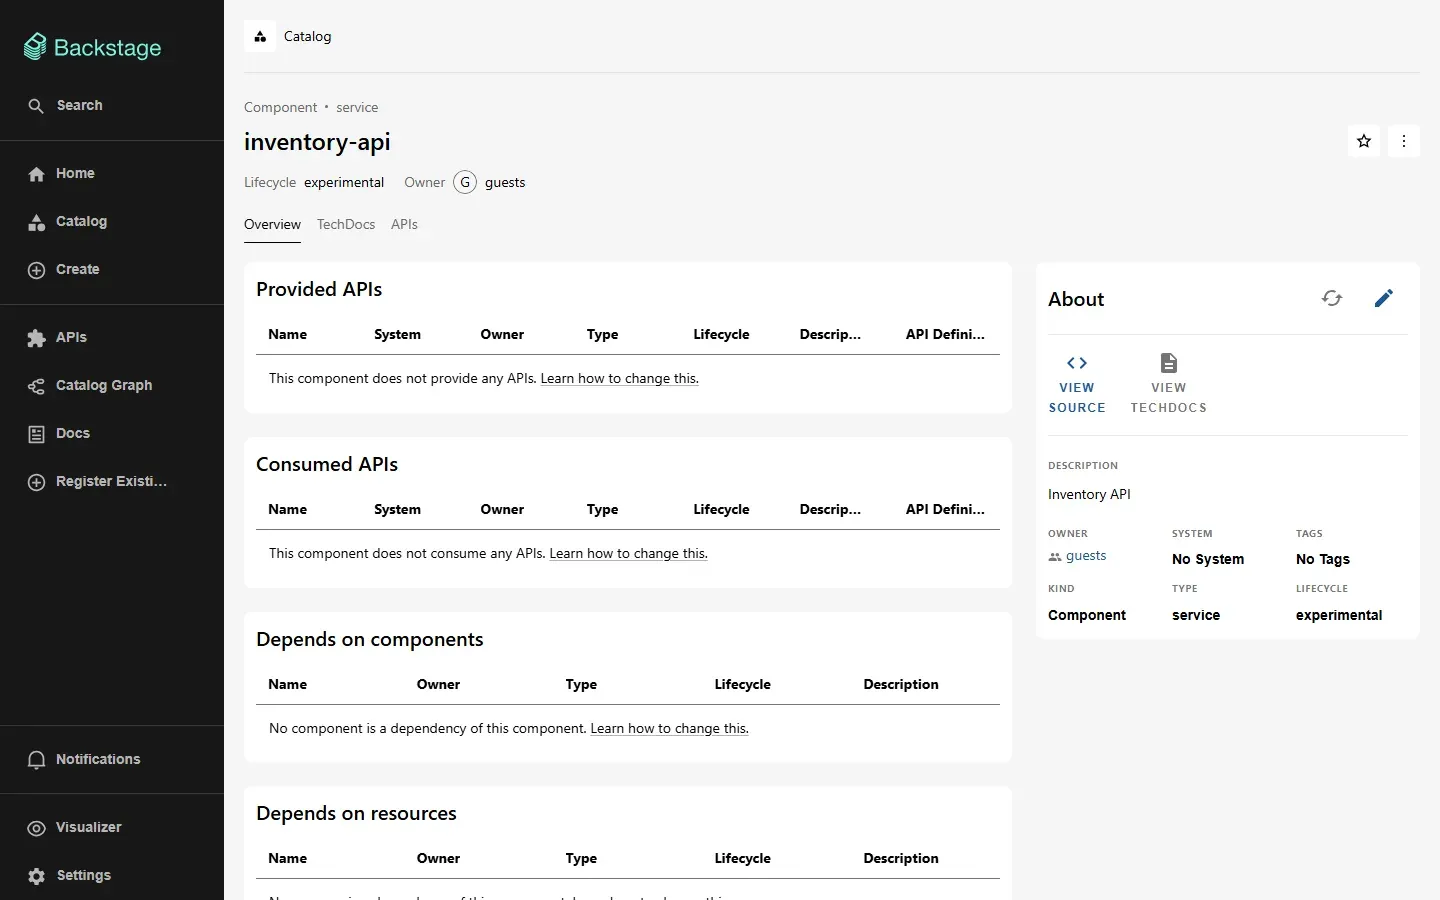Click the 'Inventory API' description text
The width and height of the screenshot is (1440, 900).
pyautogui.click(x=1089, y=494)
